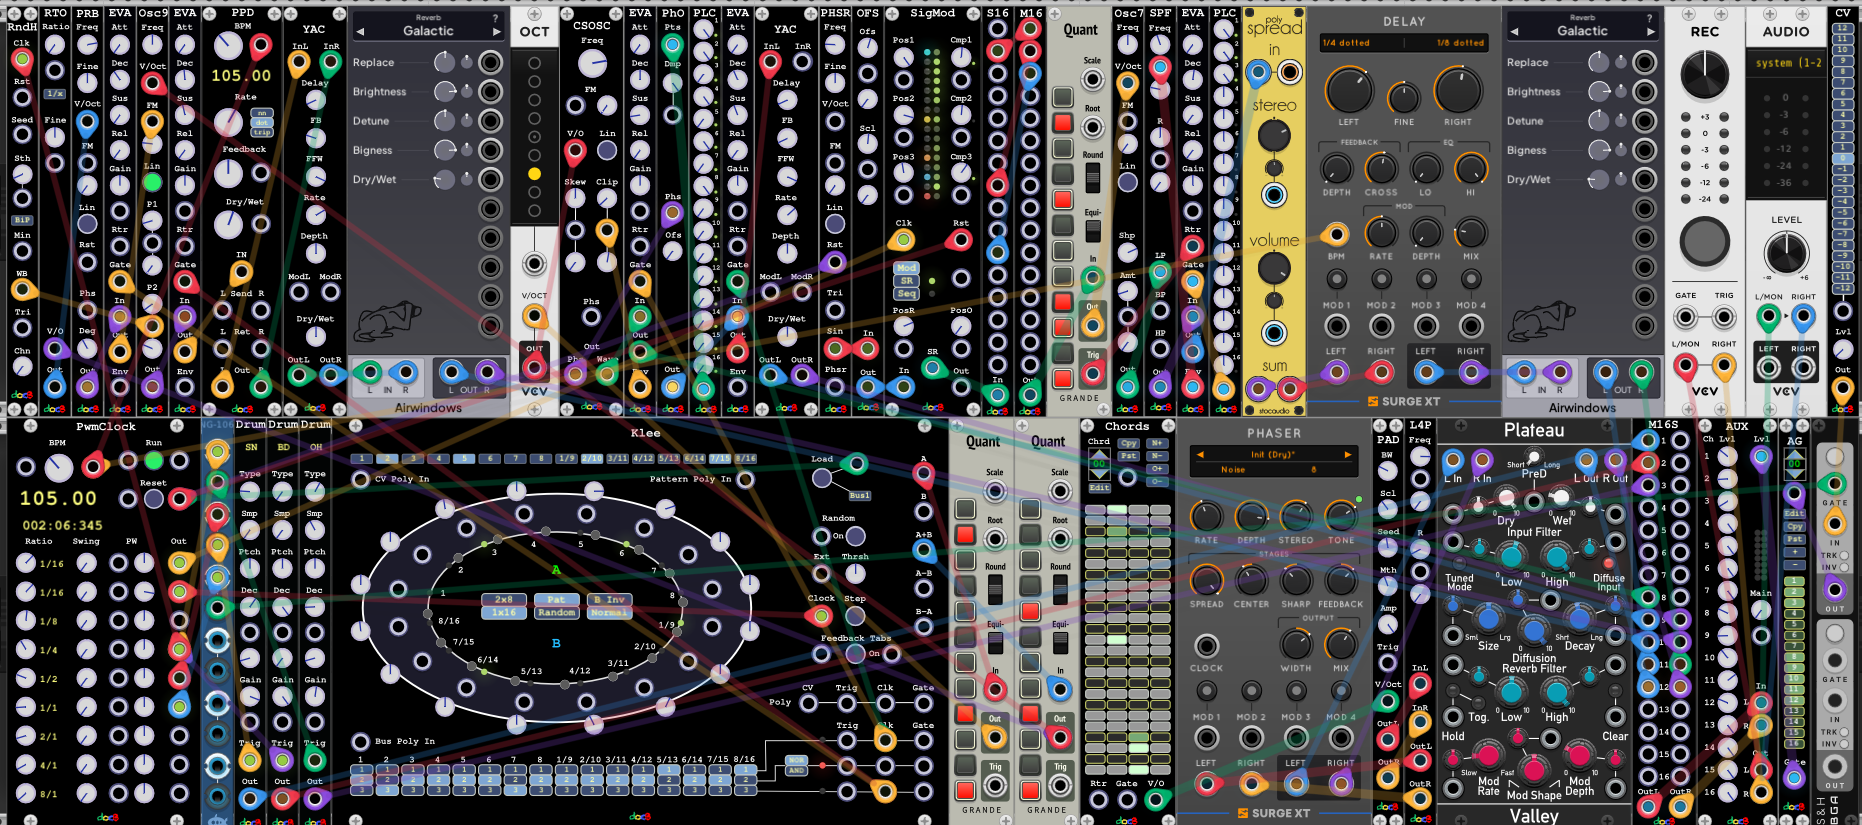This screenshot has width=1862, height=825.
Task: Click the AG module up arrow
Action: tap(1795, 454)
